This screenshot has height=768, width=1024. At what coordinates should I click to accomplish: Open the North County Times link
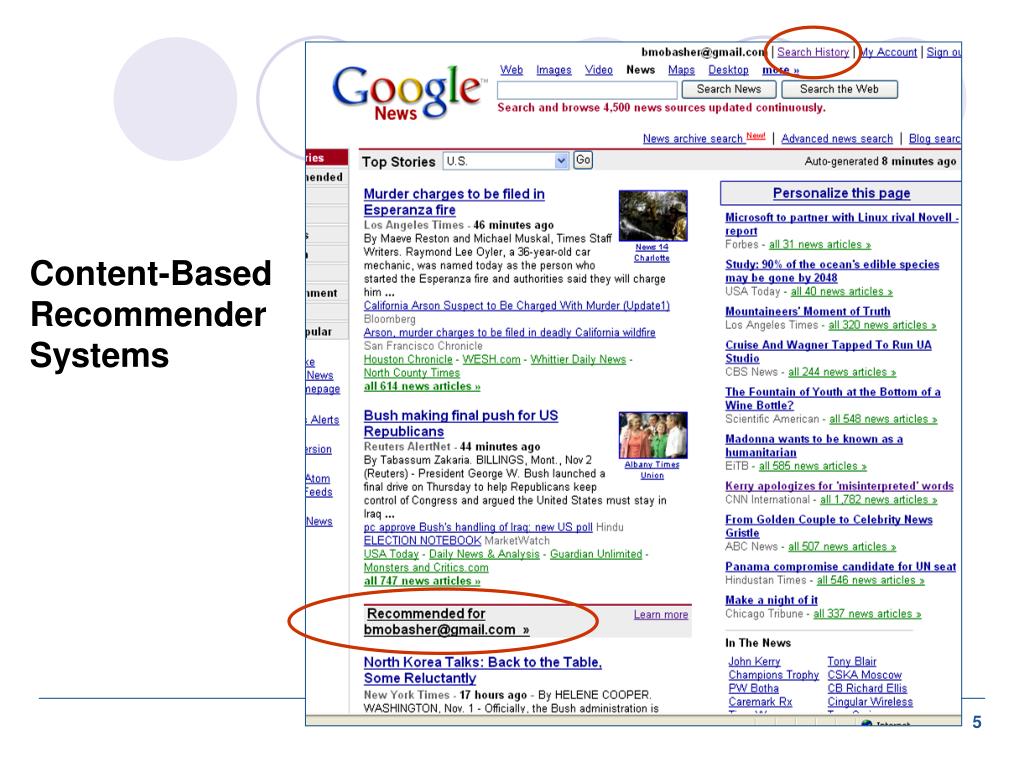[411, 372]
